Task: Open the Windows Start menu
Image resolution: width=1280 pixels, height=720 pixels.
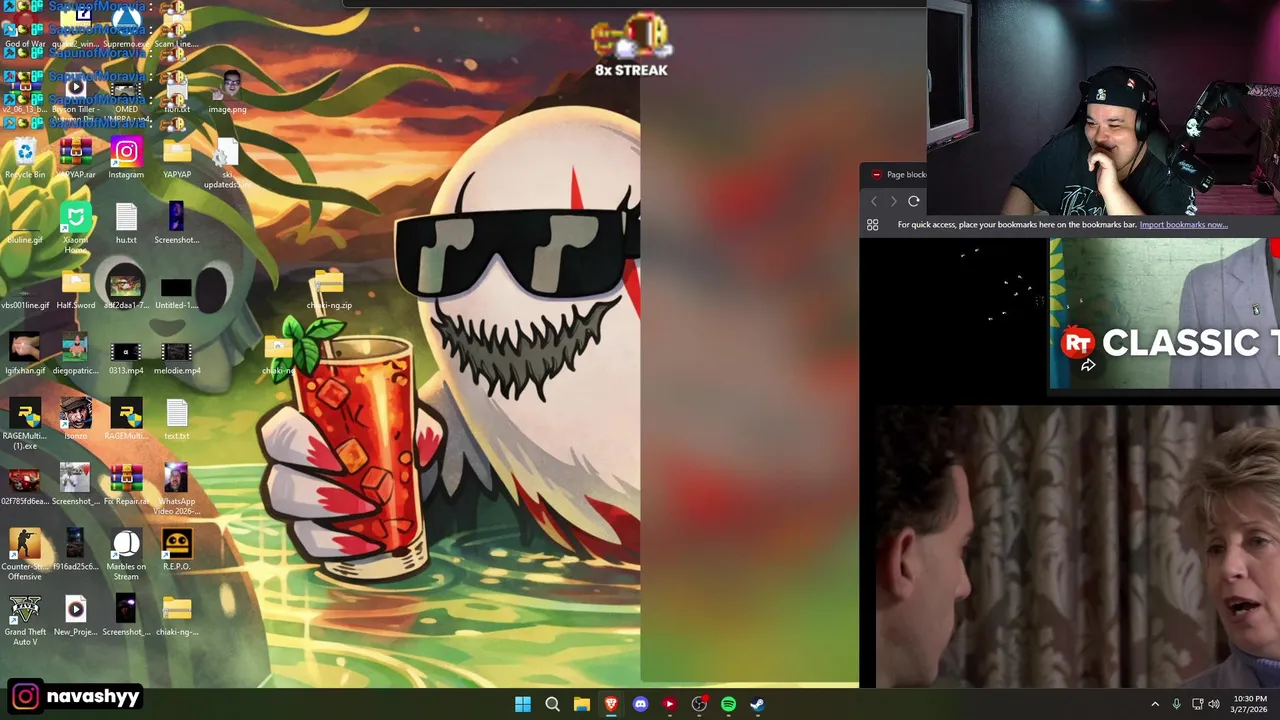Action: click(x=523, y=704)
